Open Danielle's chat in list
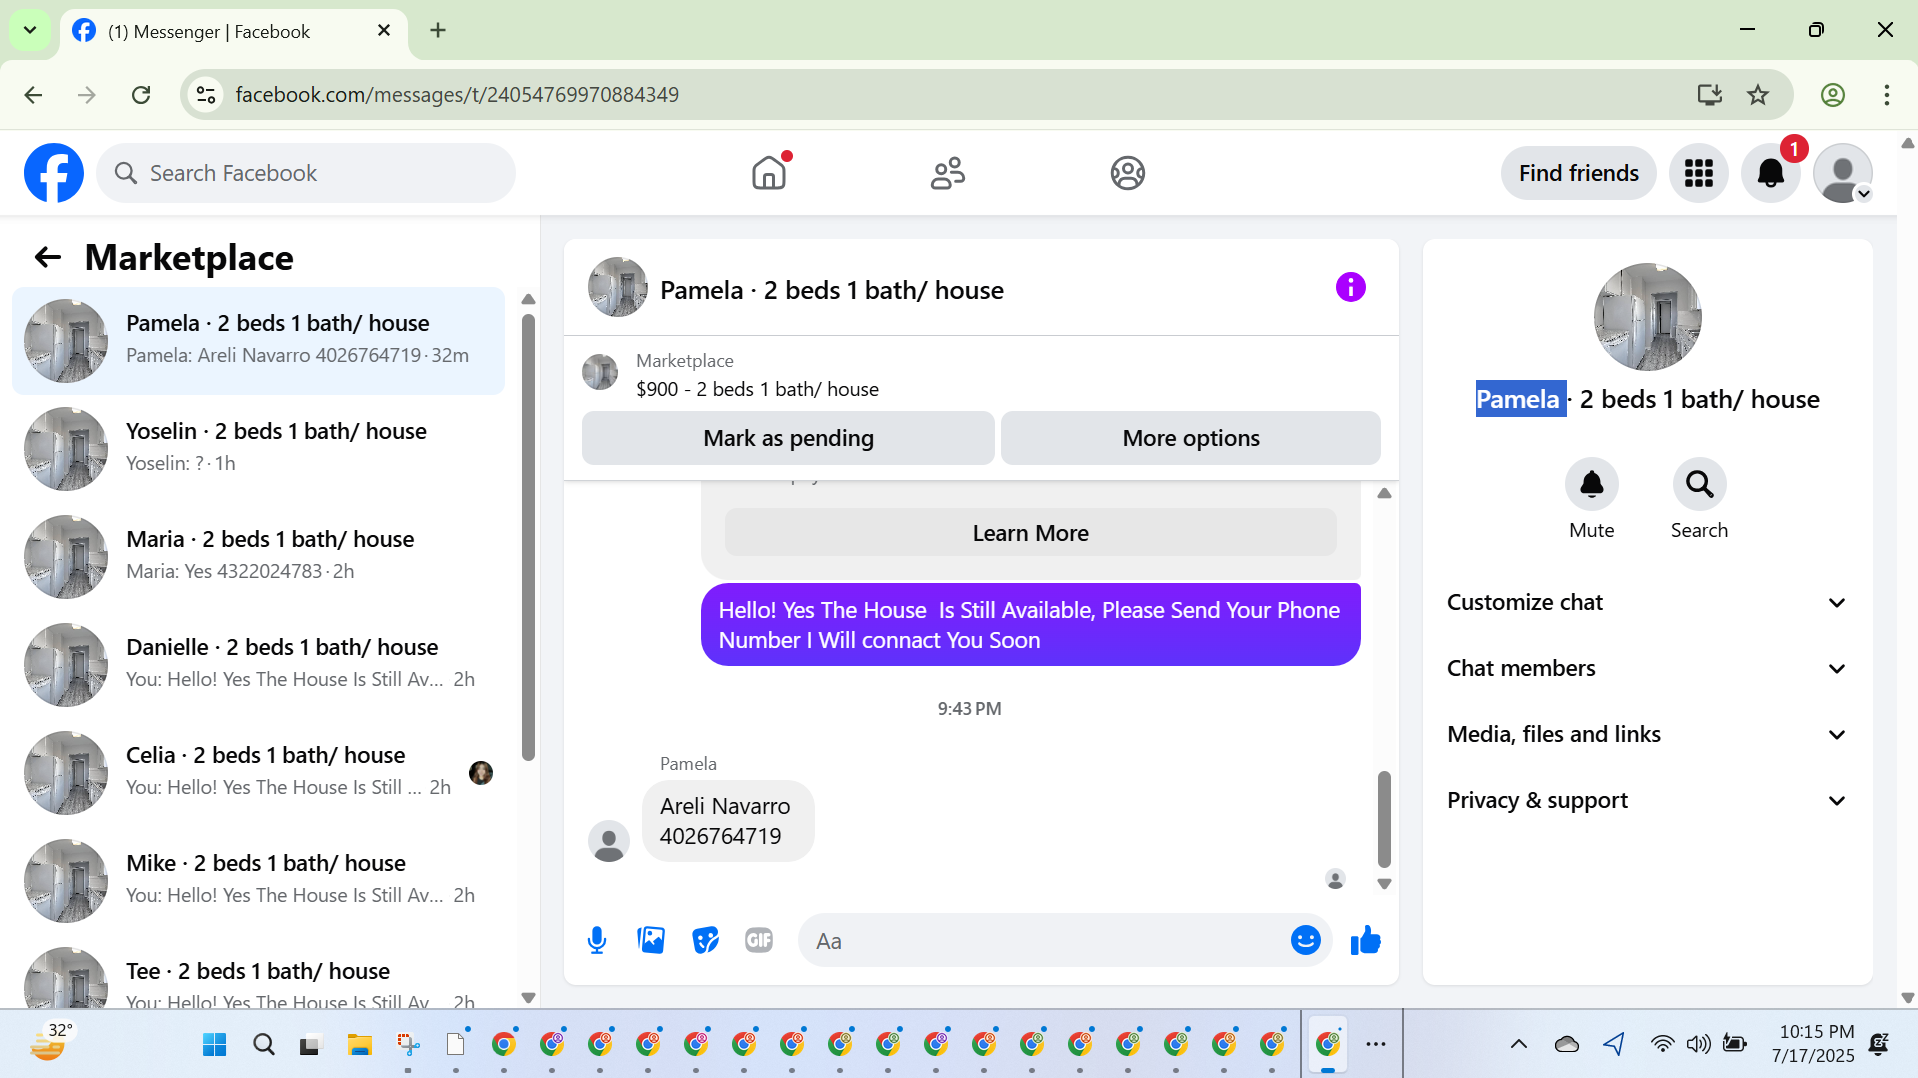The height and width of the screenshot is (1078, 1918). tap(258, 663)
